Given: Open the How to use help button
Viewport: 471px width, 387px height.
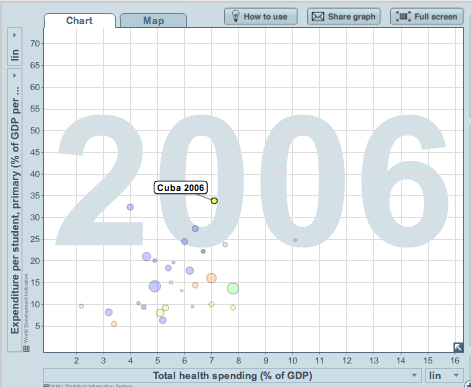Looking at the screenshot, I should click(x=261, y=16).
